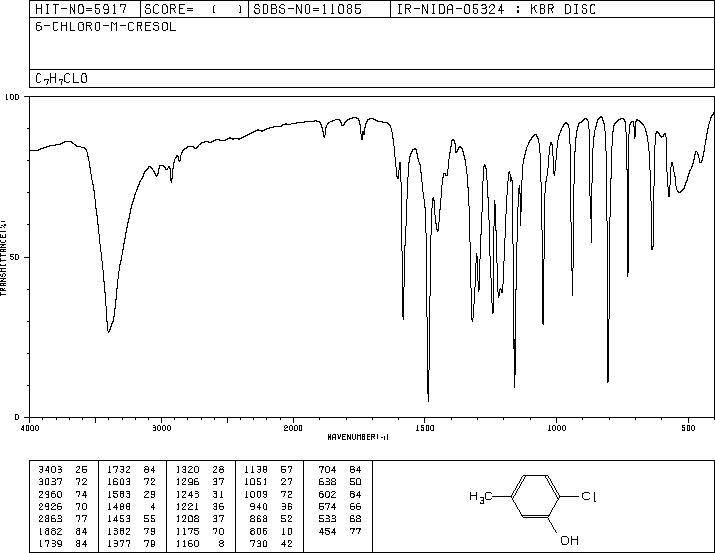Click the 50 label on the transmittance axis

pyautogui.click(x=15, y=258)
